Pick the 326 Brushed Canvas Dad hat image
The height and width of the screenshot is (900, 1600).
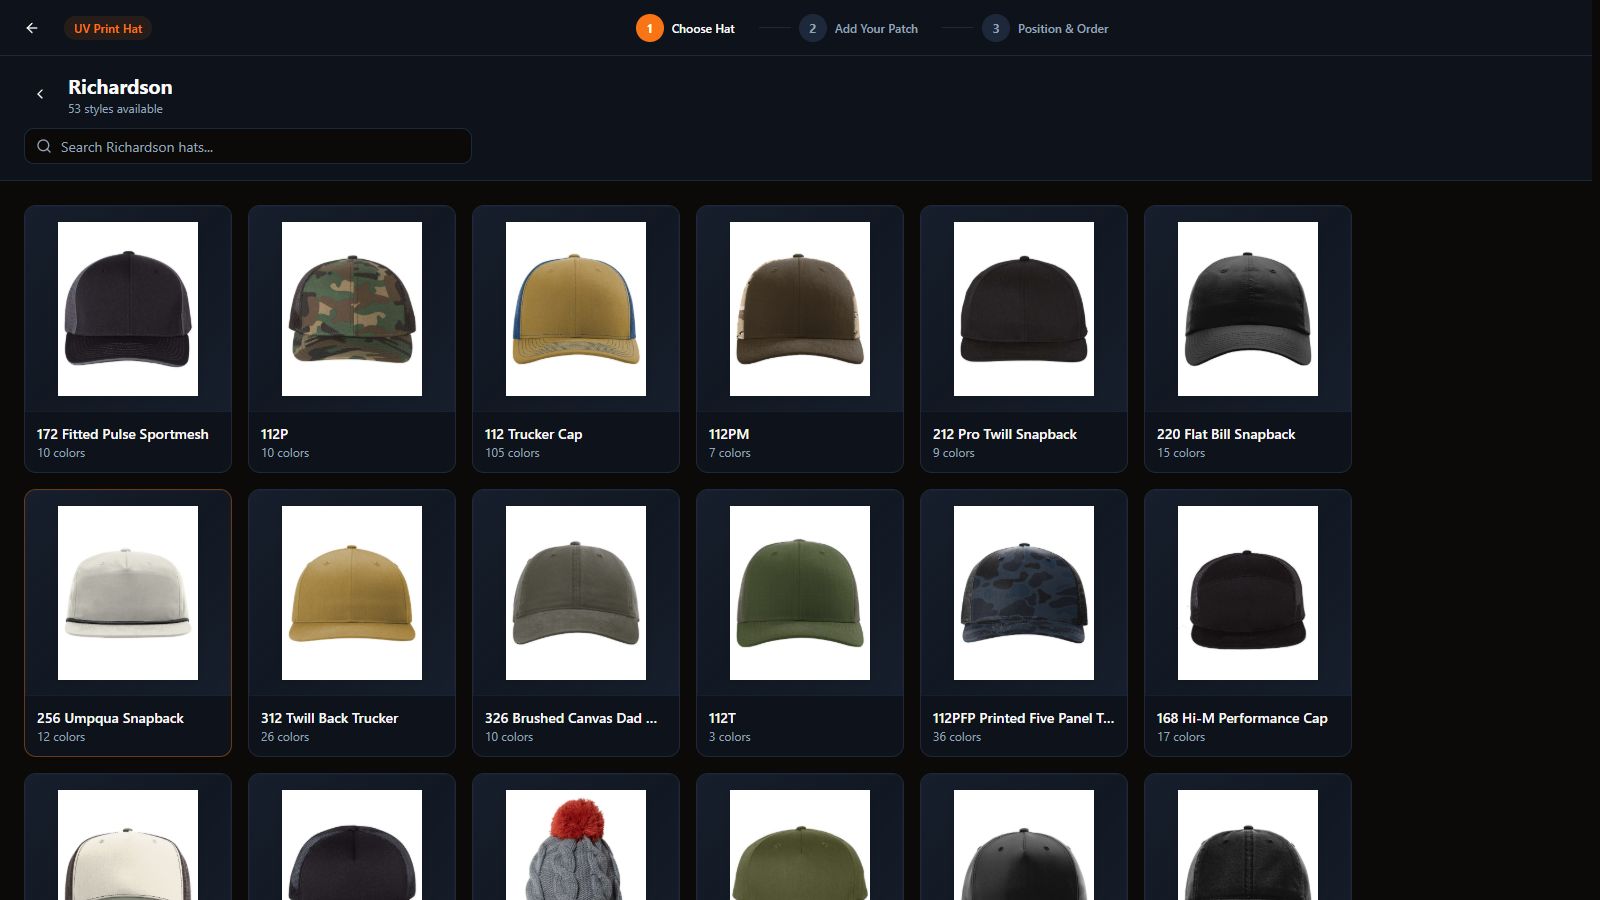(576, 593)
